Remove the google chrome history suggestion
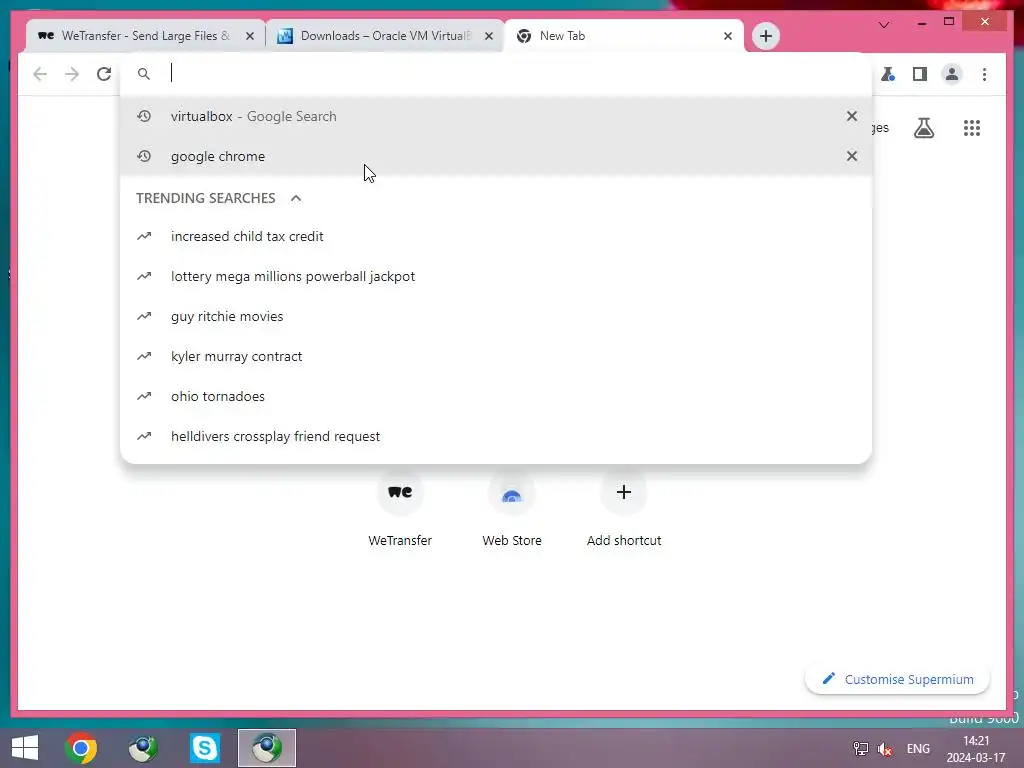Screen dimensions: 1024x768 pos(852,156)
